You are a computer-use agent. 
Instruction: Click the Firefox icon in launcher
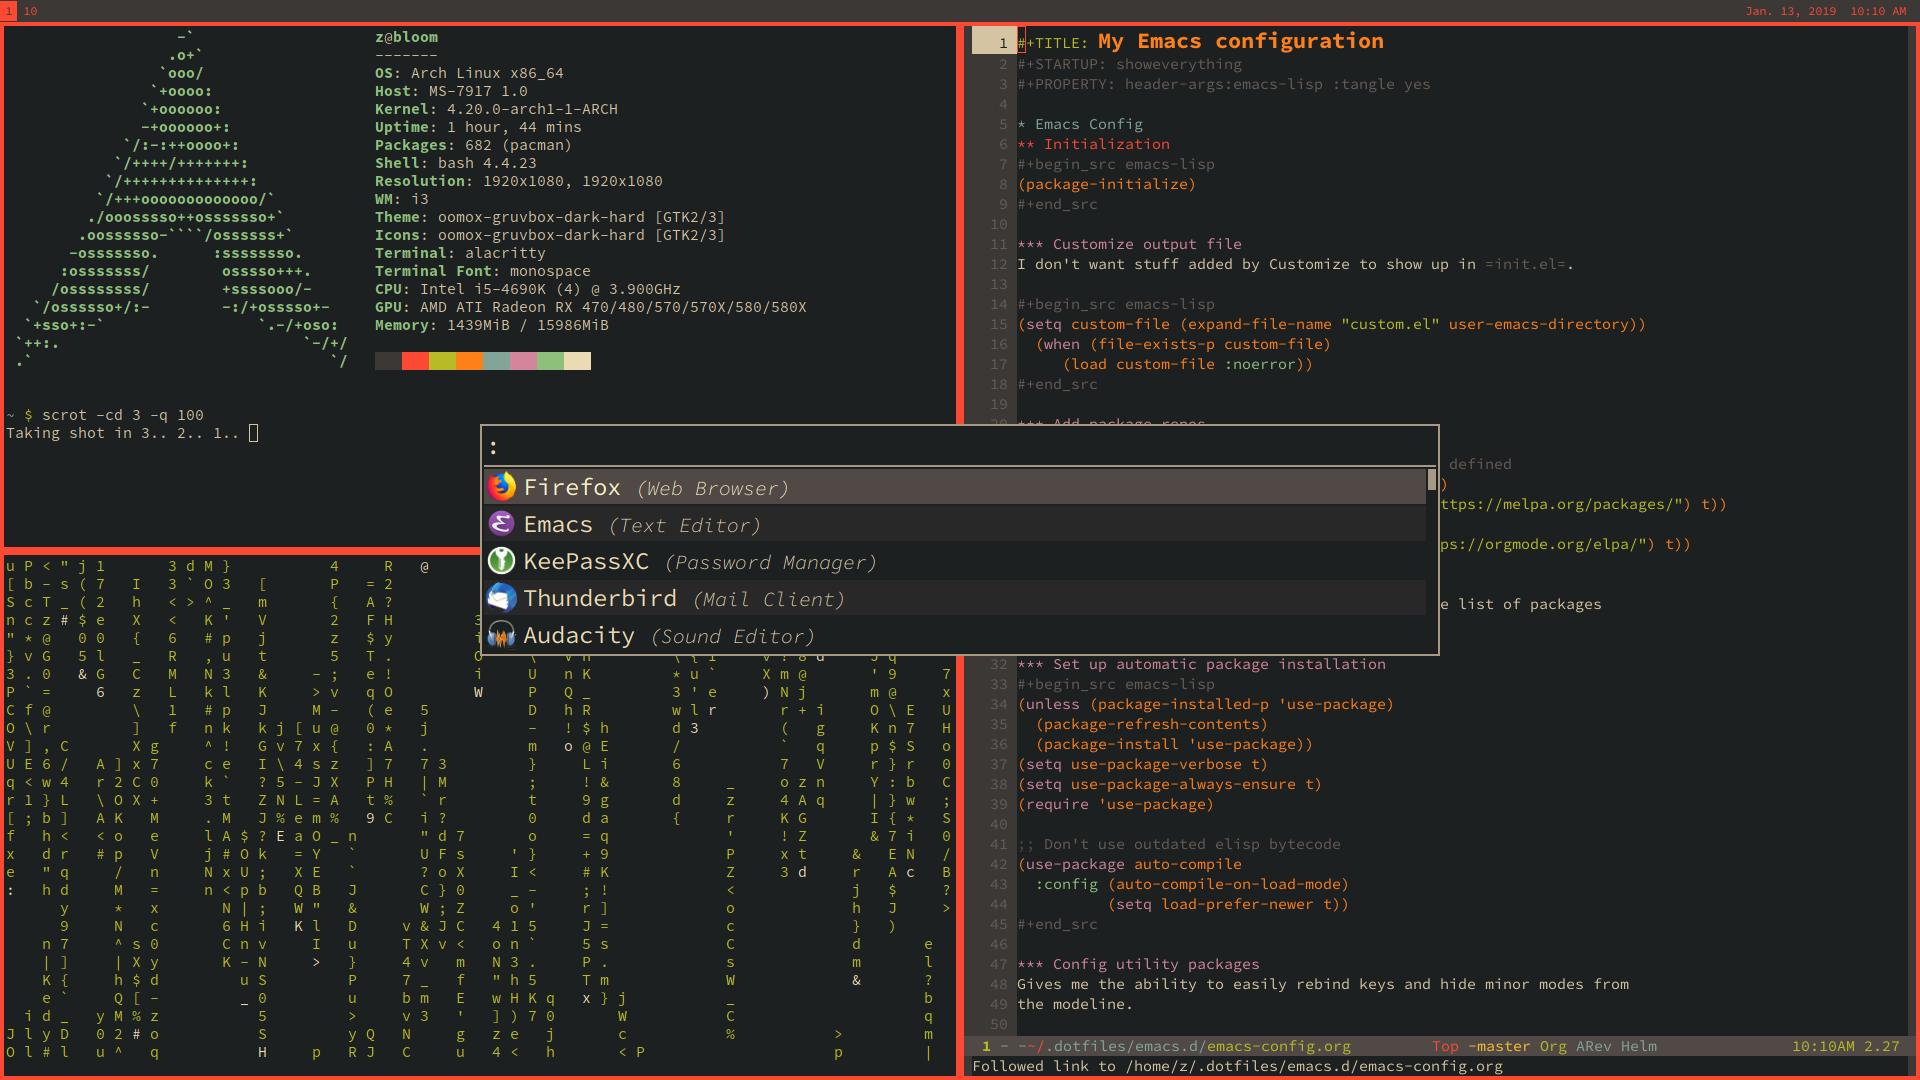click(x=501, y=487)
